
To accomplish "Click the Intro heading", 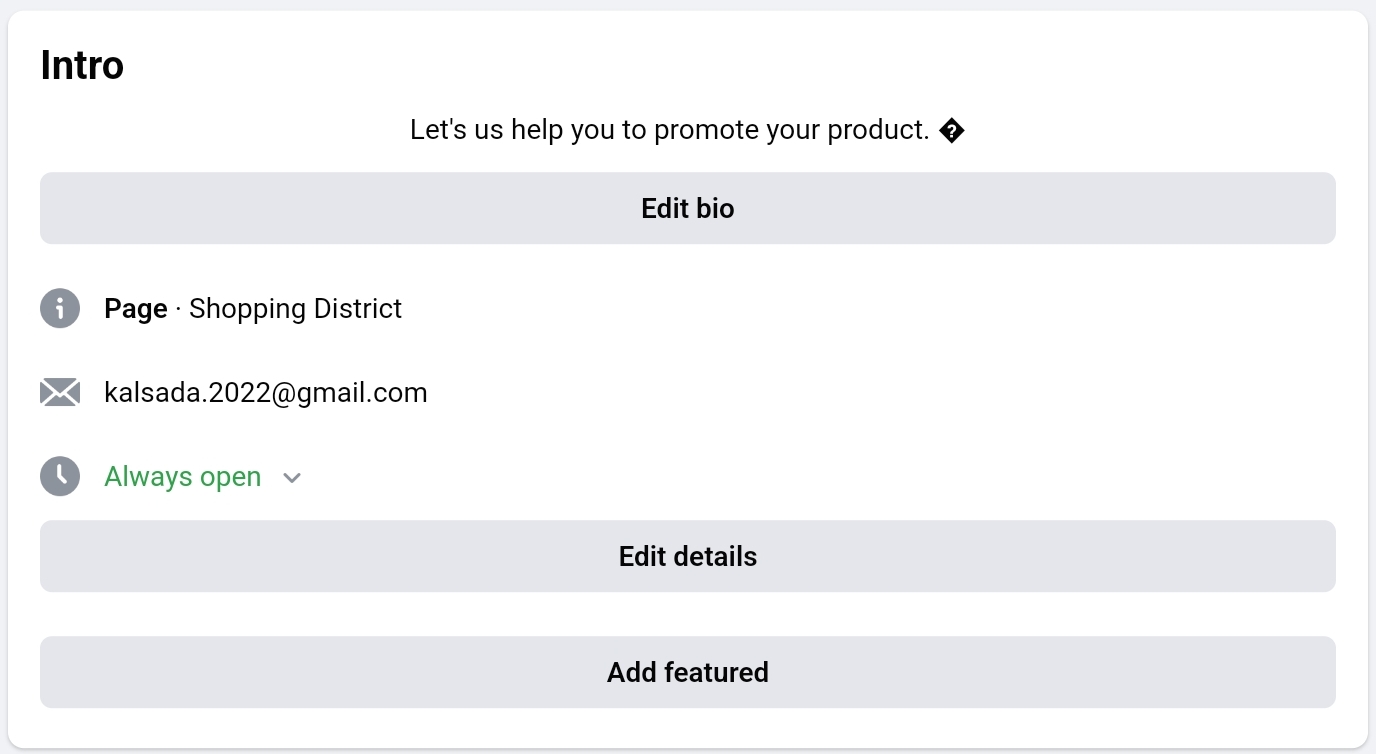I will [82, 66].
